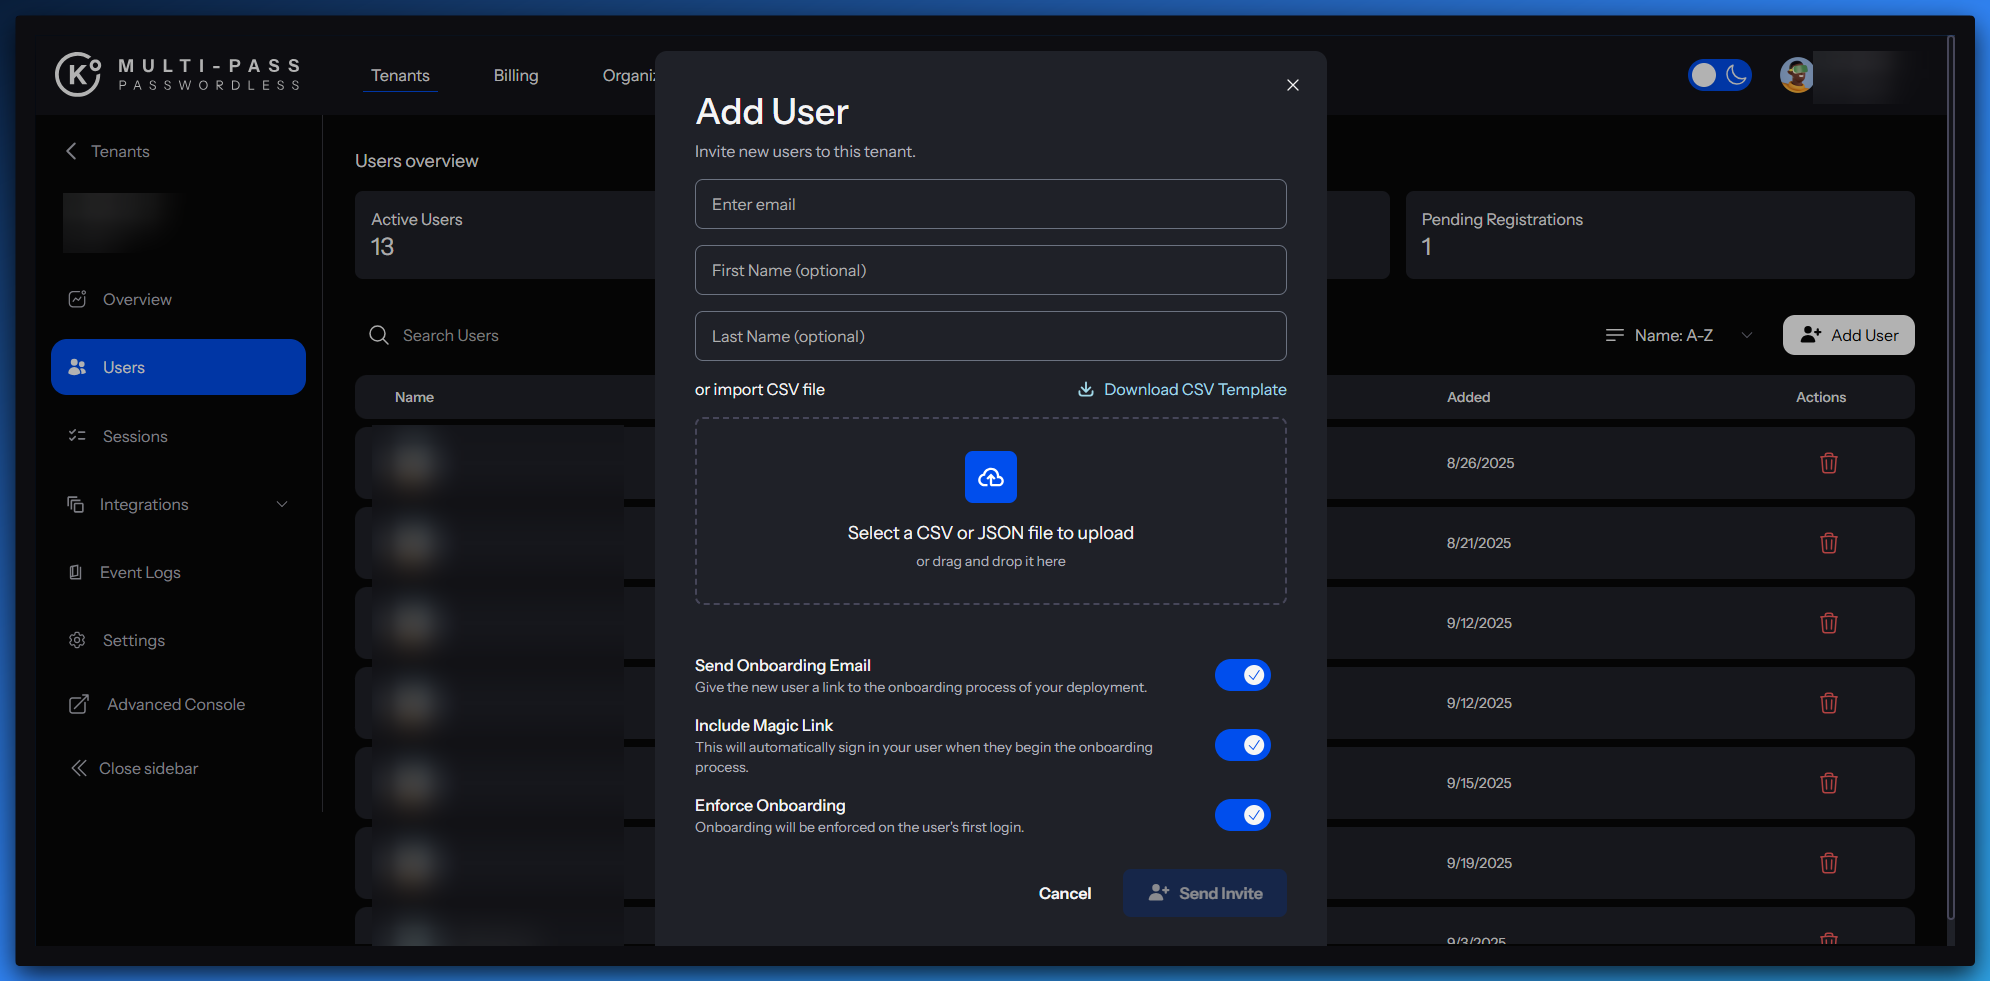Switch the dark mode theme toggle
Viewport: 1990px width, 981px height.
1719,75
